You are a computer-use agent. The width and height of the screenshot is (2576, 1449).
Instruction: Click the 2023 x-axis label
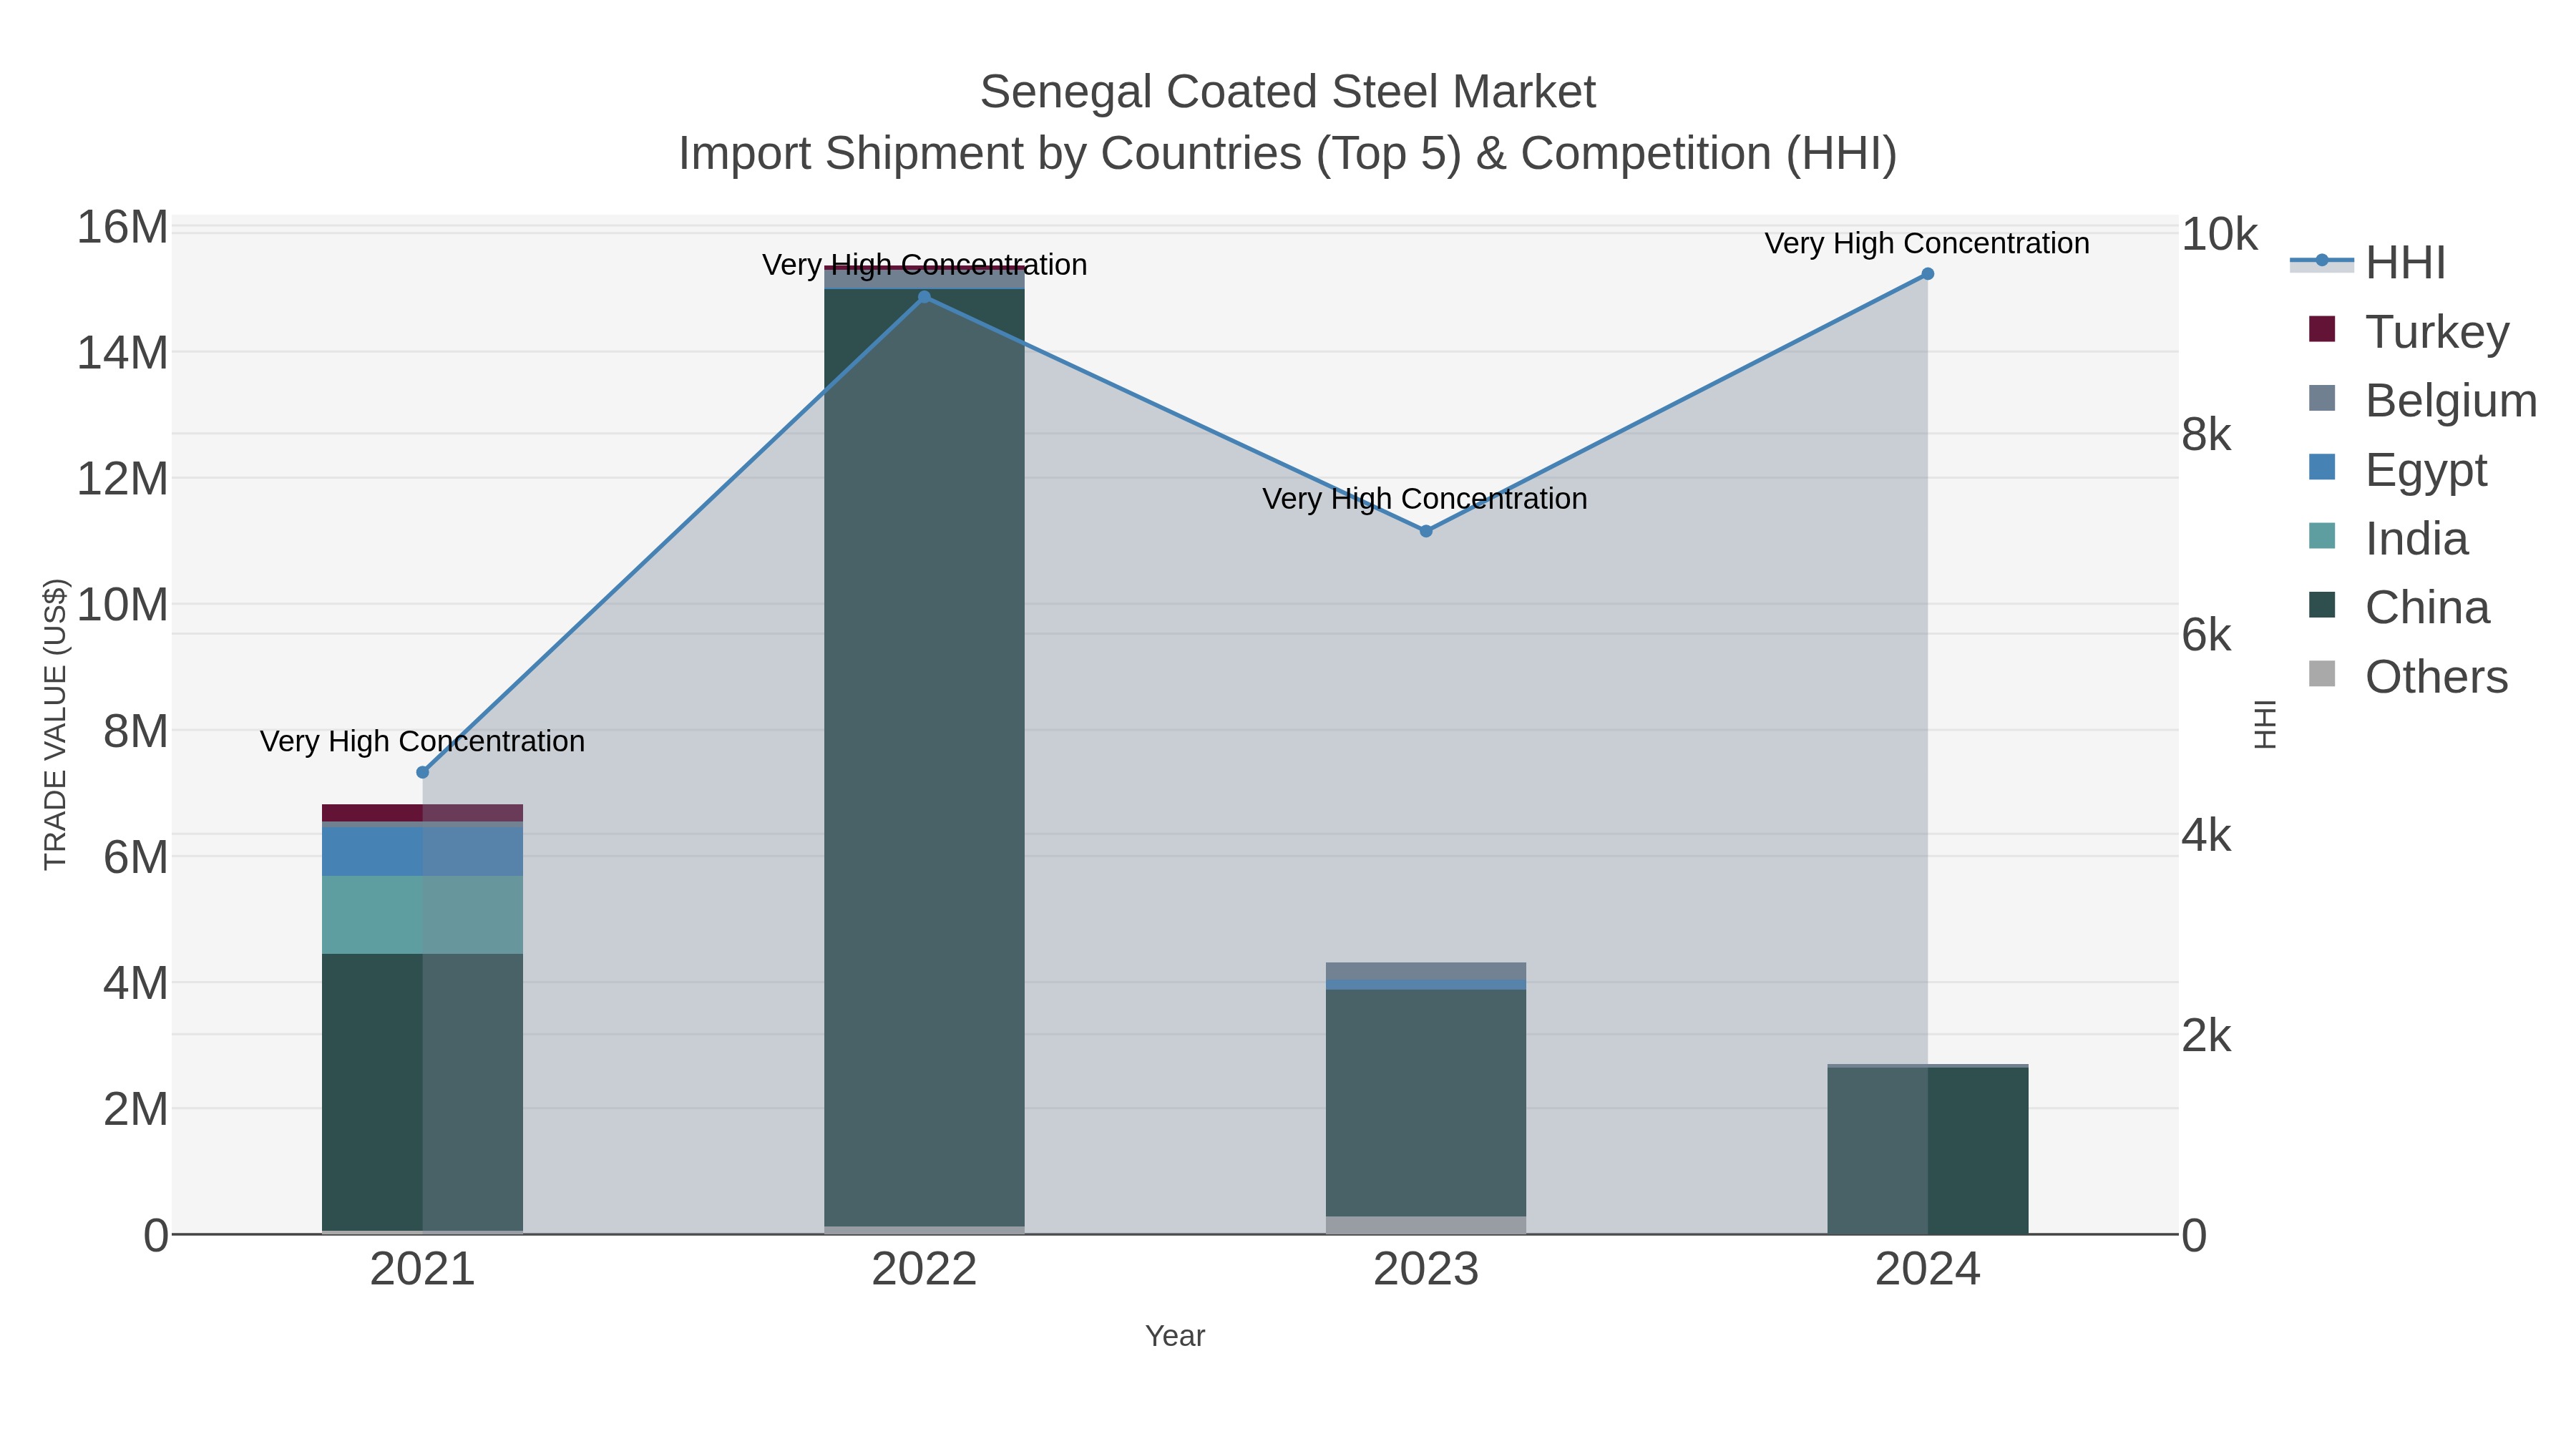point(1426,1270)
